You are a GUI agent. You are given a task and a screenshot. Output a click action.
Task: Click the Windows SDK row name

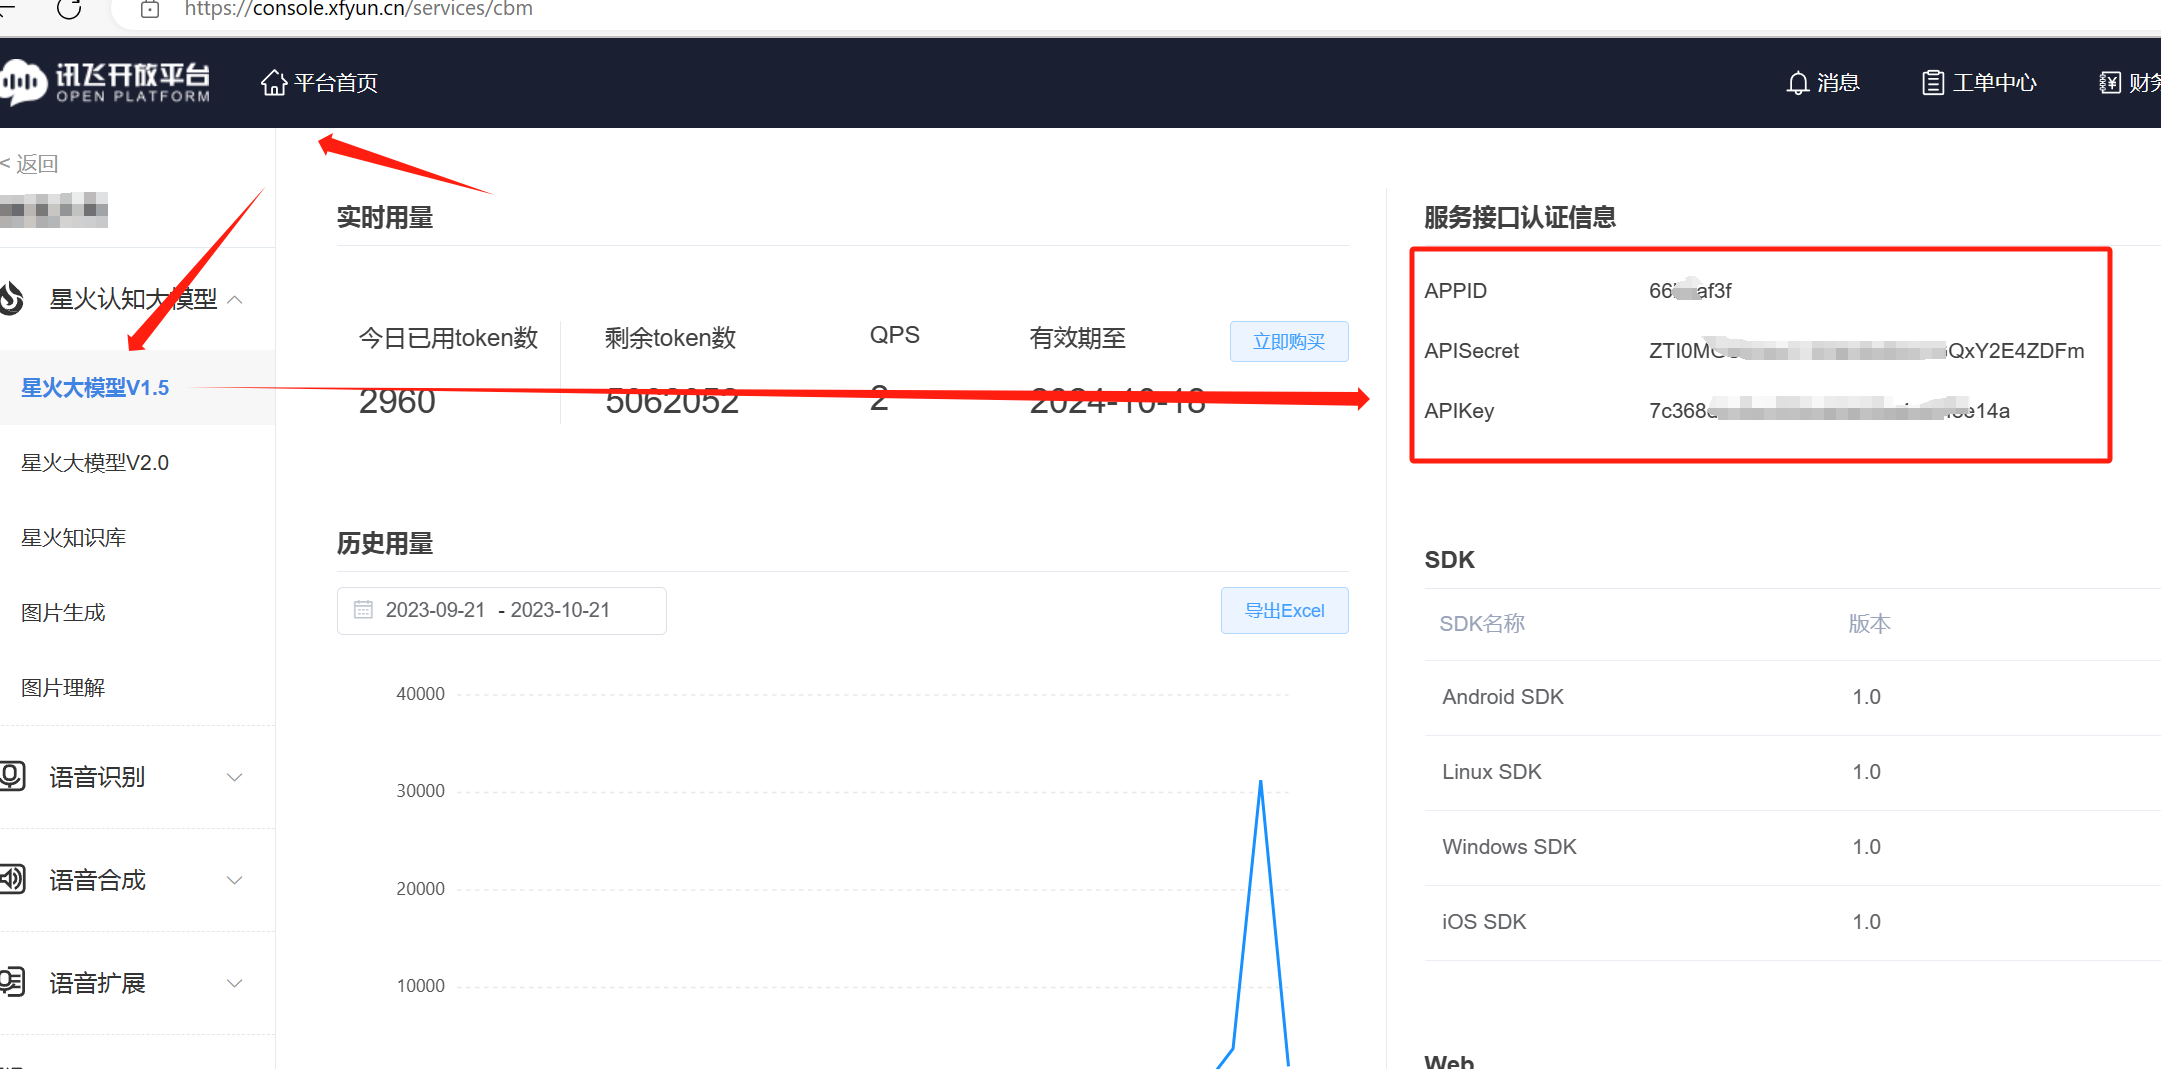1509,847
